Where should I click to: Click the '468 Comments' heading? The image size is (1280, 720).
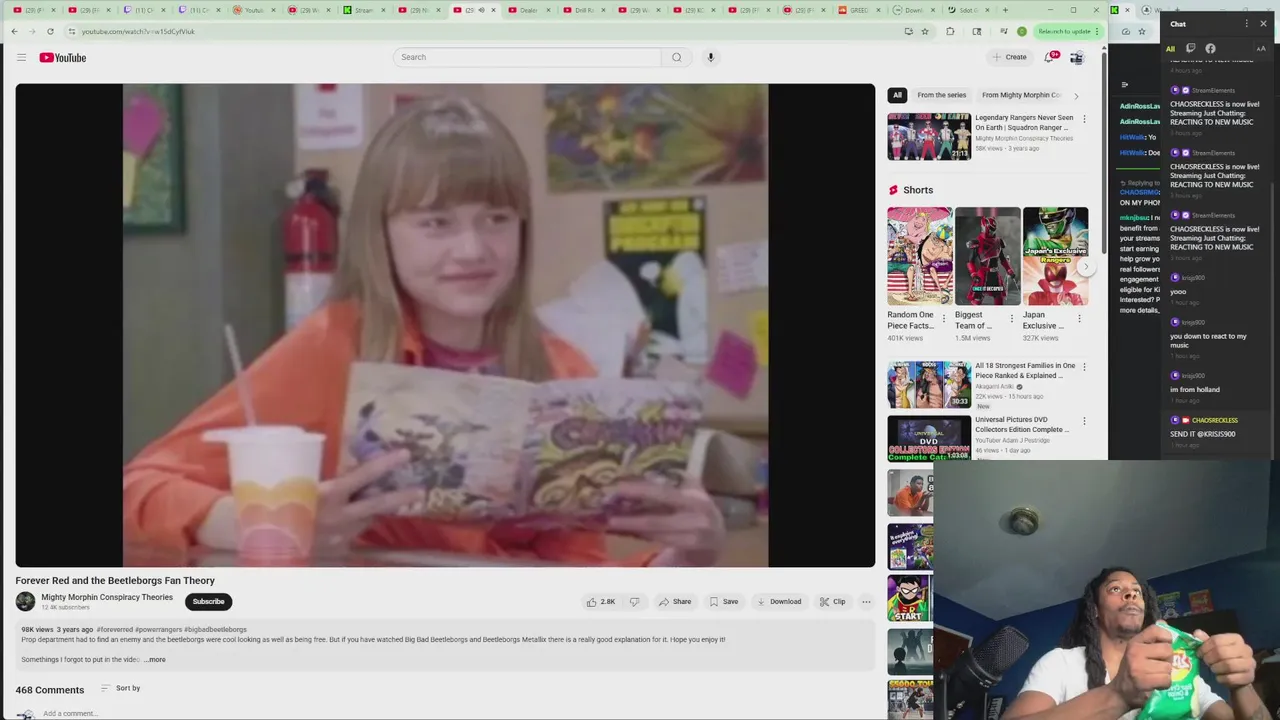[x=49, y=690]
